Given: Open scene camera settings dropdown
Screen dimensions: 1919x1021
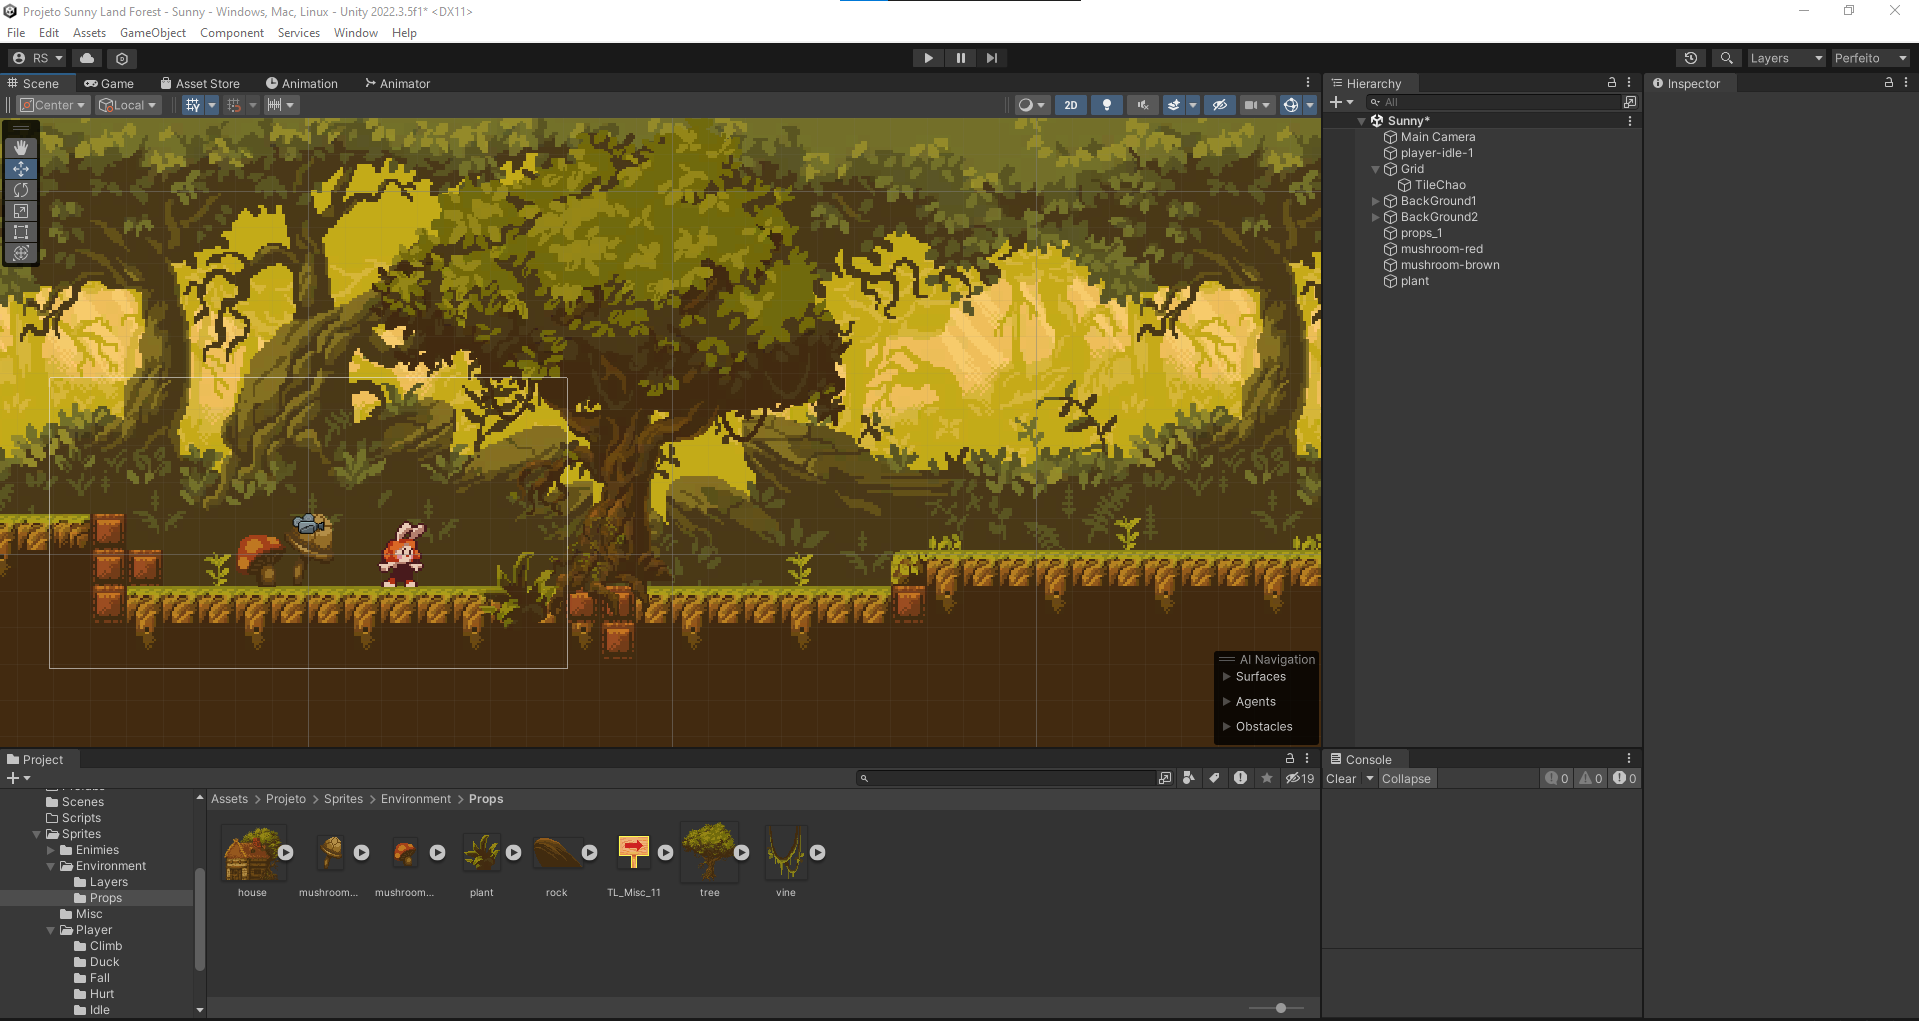Looking at the screenshot, I should point(1256,105).
